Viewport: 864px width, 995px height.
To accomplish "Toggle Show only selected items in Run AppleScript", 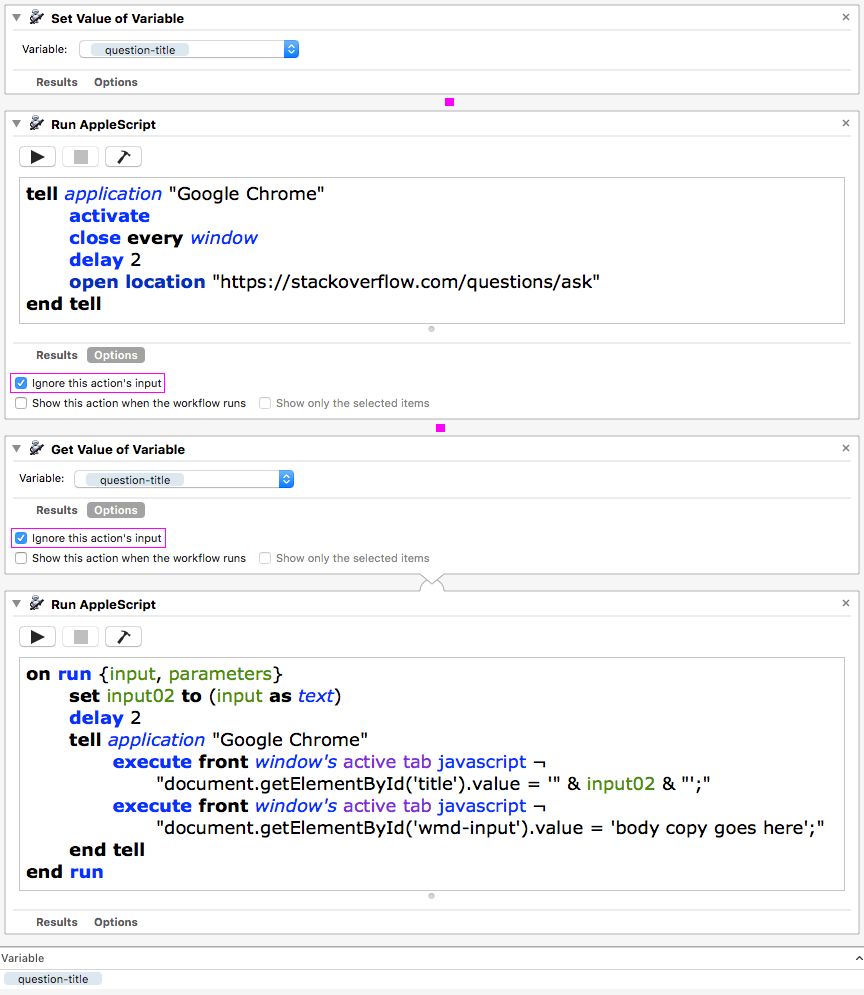I will coord(265,403).
